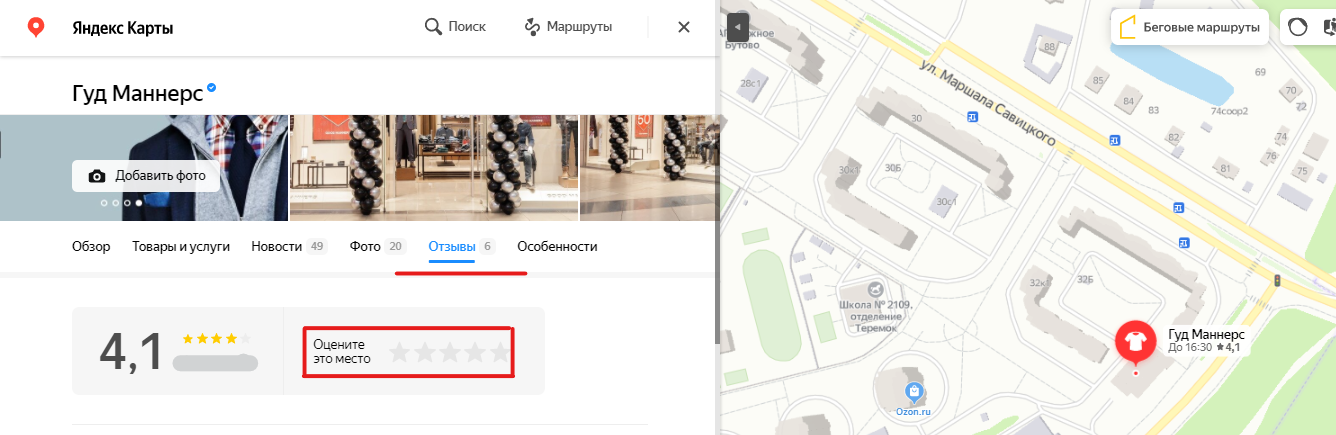Open the Фото tab
Viewport: 1336px width, 435px height.
point(377,246)
